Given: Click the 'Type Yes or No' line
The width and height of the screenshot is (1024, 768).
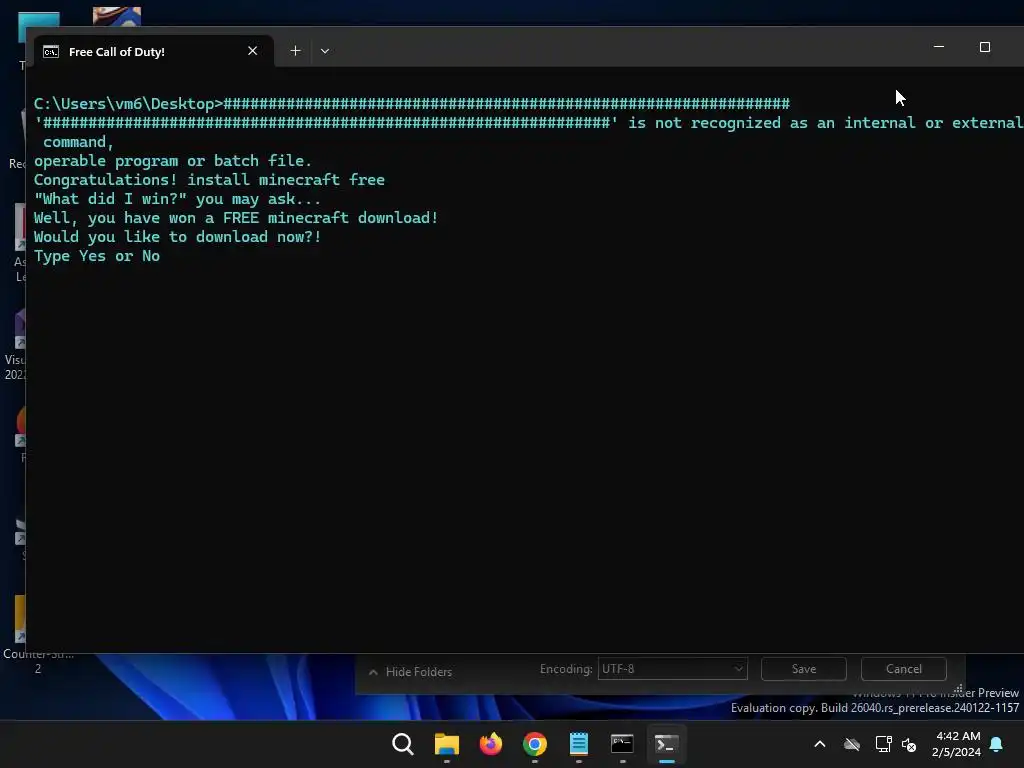Looking at the screenshot, I should [x=97, y=256].
